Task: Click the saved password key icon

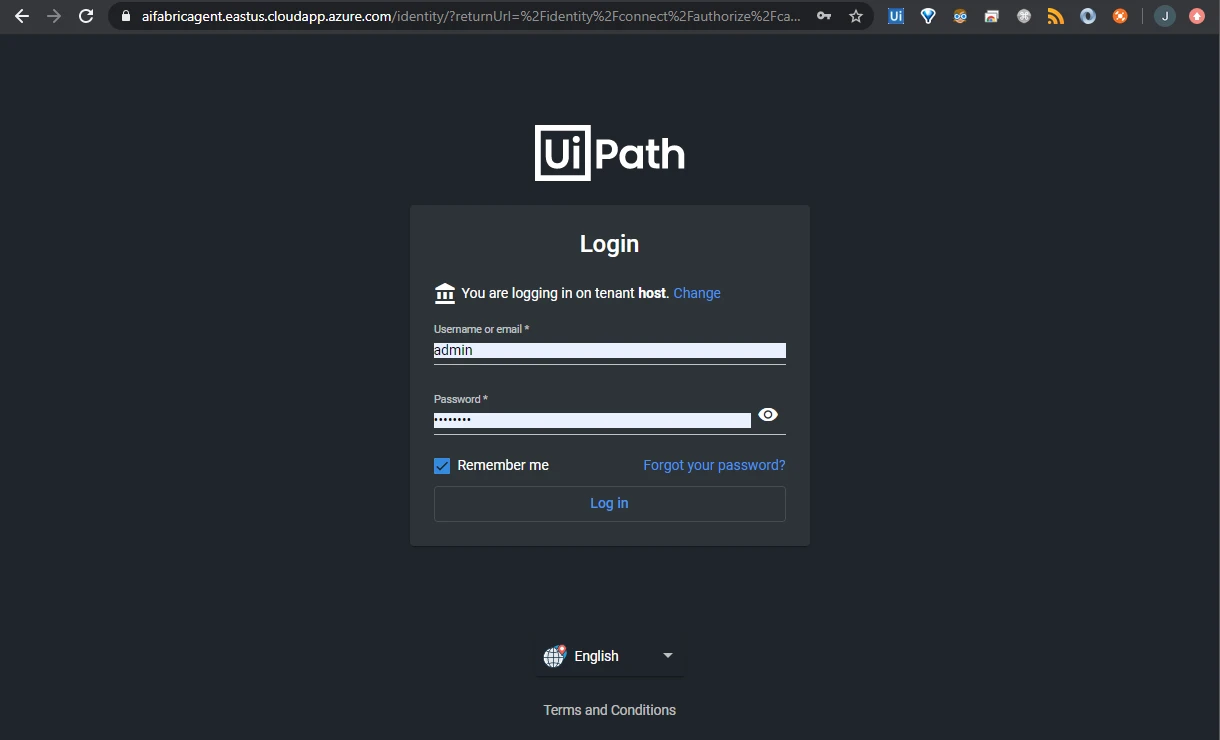Action: 824,16
